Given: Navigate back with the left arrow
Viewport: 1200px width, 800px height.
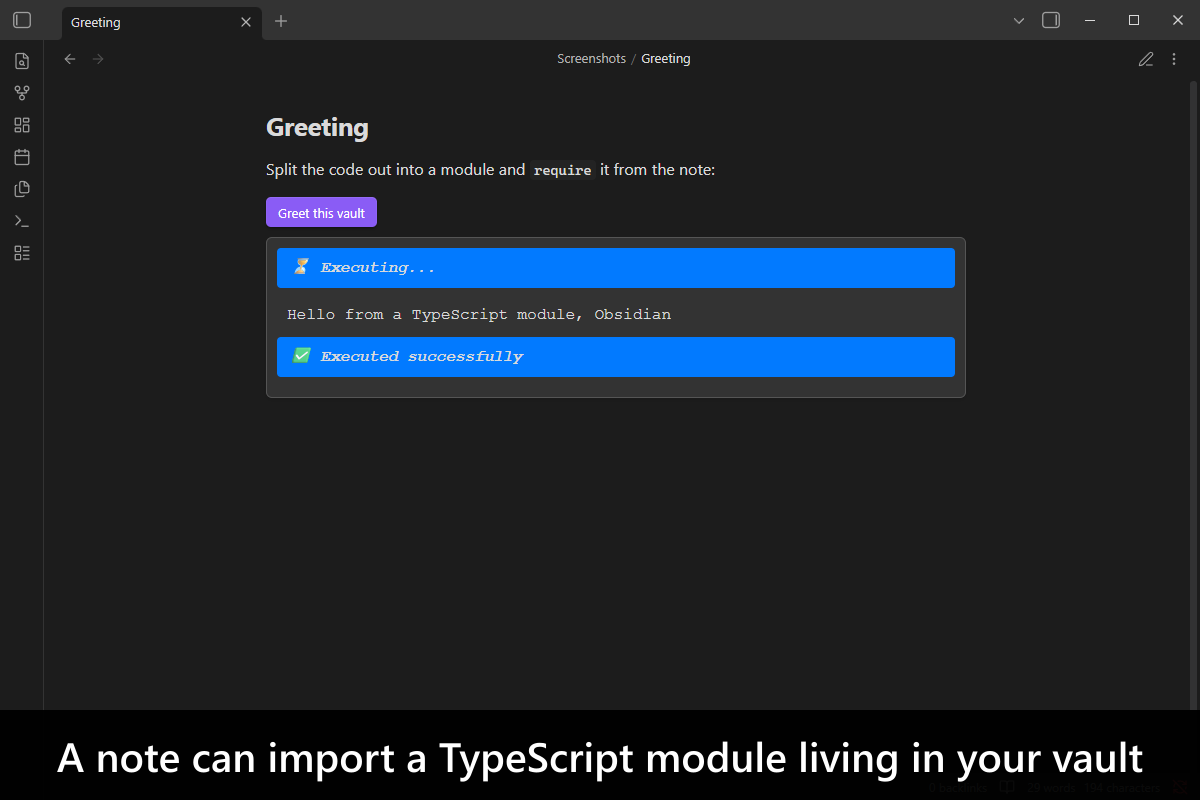Looking at the screenshot, I should pos(70,59).
